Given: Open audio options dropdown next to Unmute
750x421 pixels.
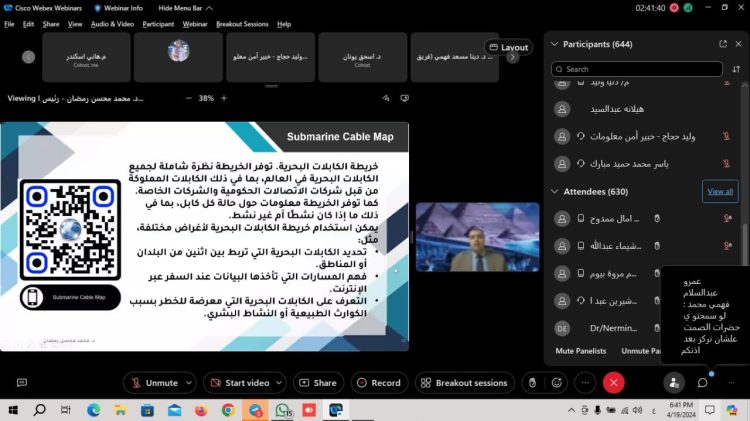Looking at the screenshot, I should 189,383.
